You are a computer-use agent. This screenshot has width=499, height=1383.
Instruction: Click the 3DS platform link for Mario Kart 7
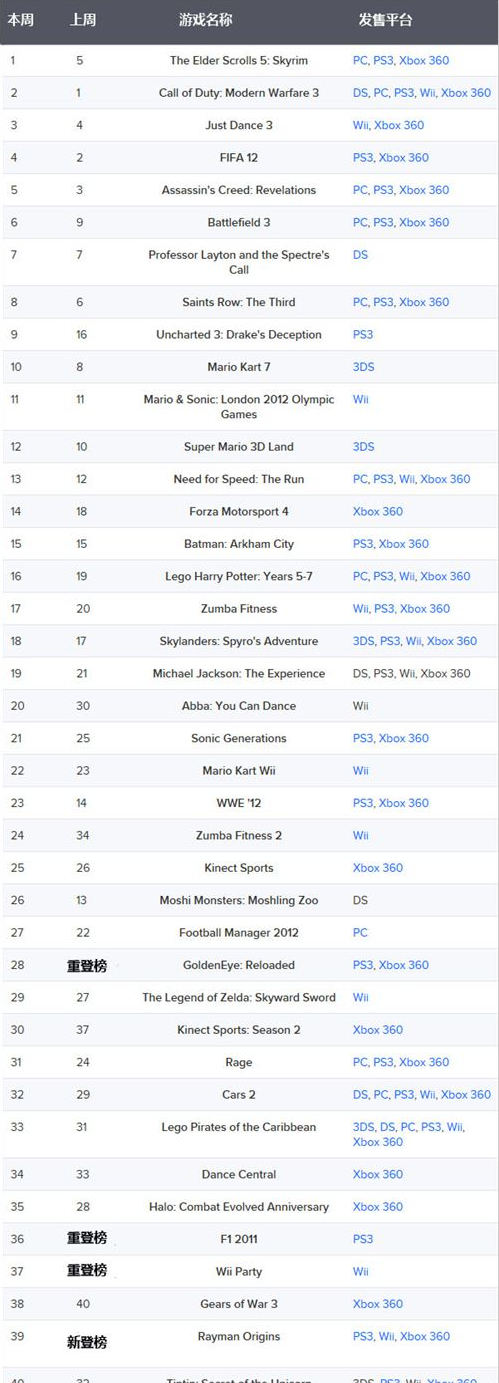(x=363, y=367)
